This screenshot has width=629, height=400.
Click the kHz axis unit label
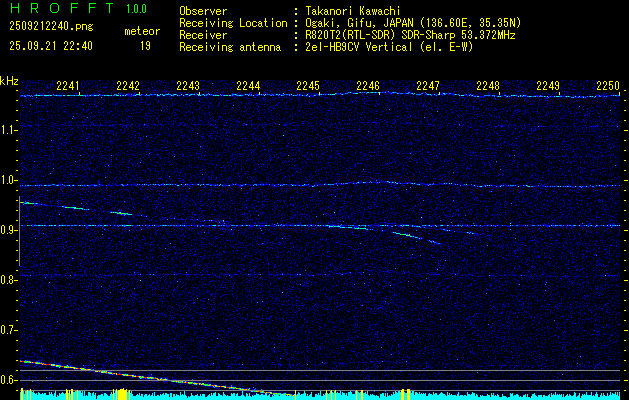pos(9,81)
